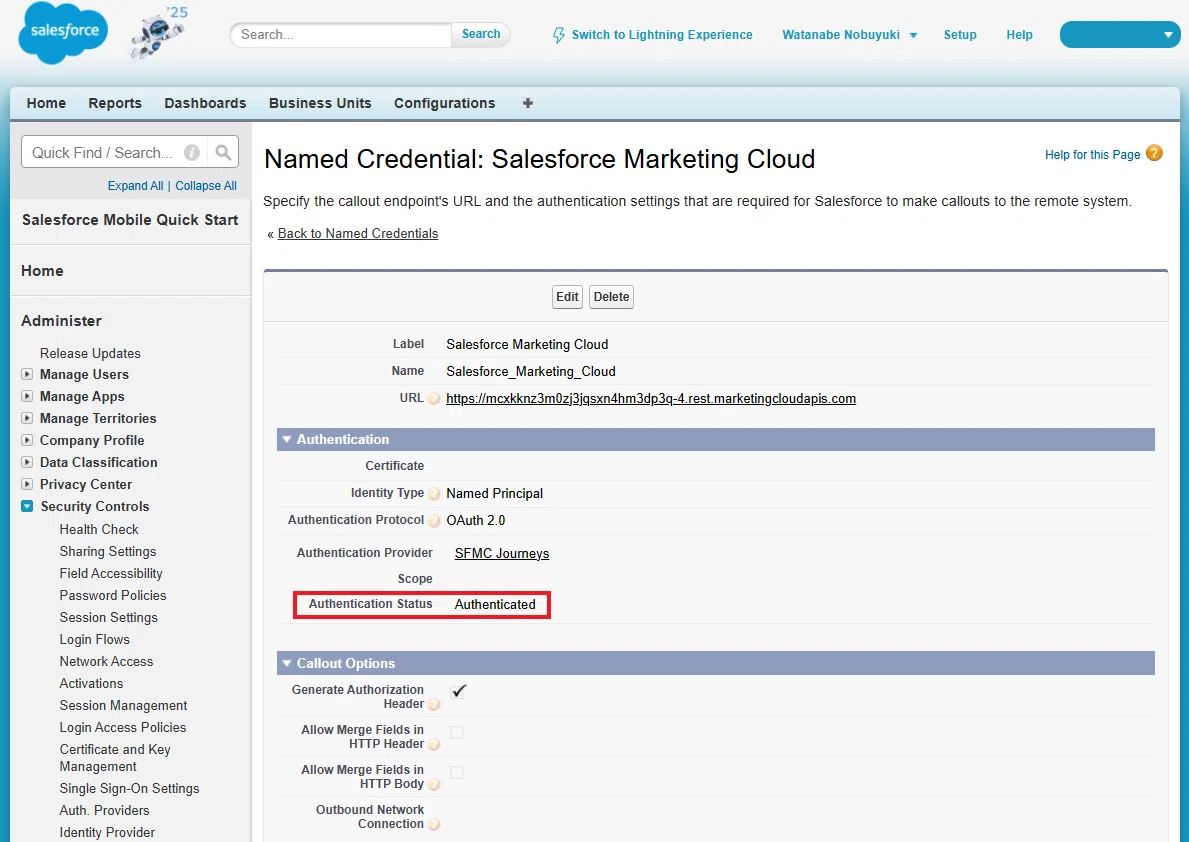Click Switch to Lightning Experience link
The height and width of the screenshot is (842, 1189).
click(662, 35)
